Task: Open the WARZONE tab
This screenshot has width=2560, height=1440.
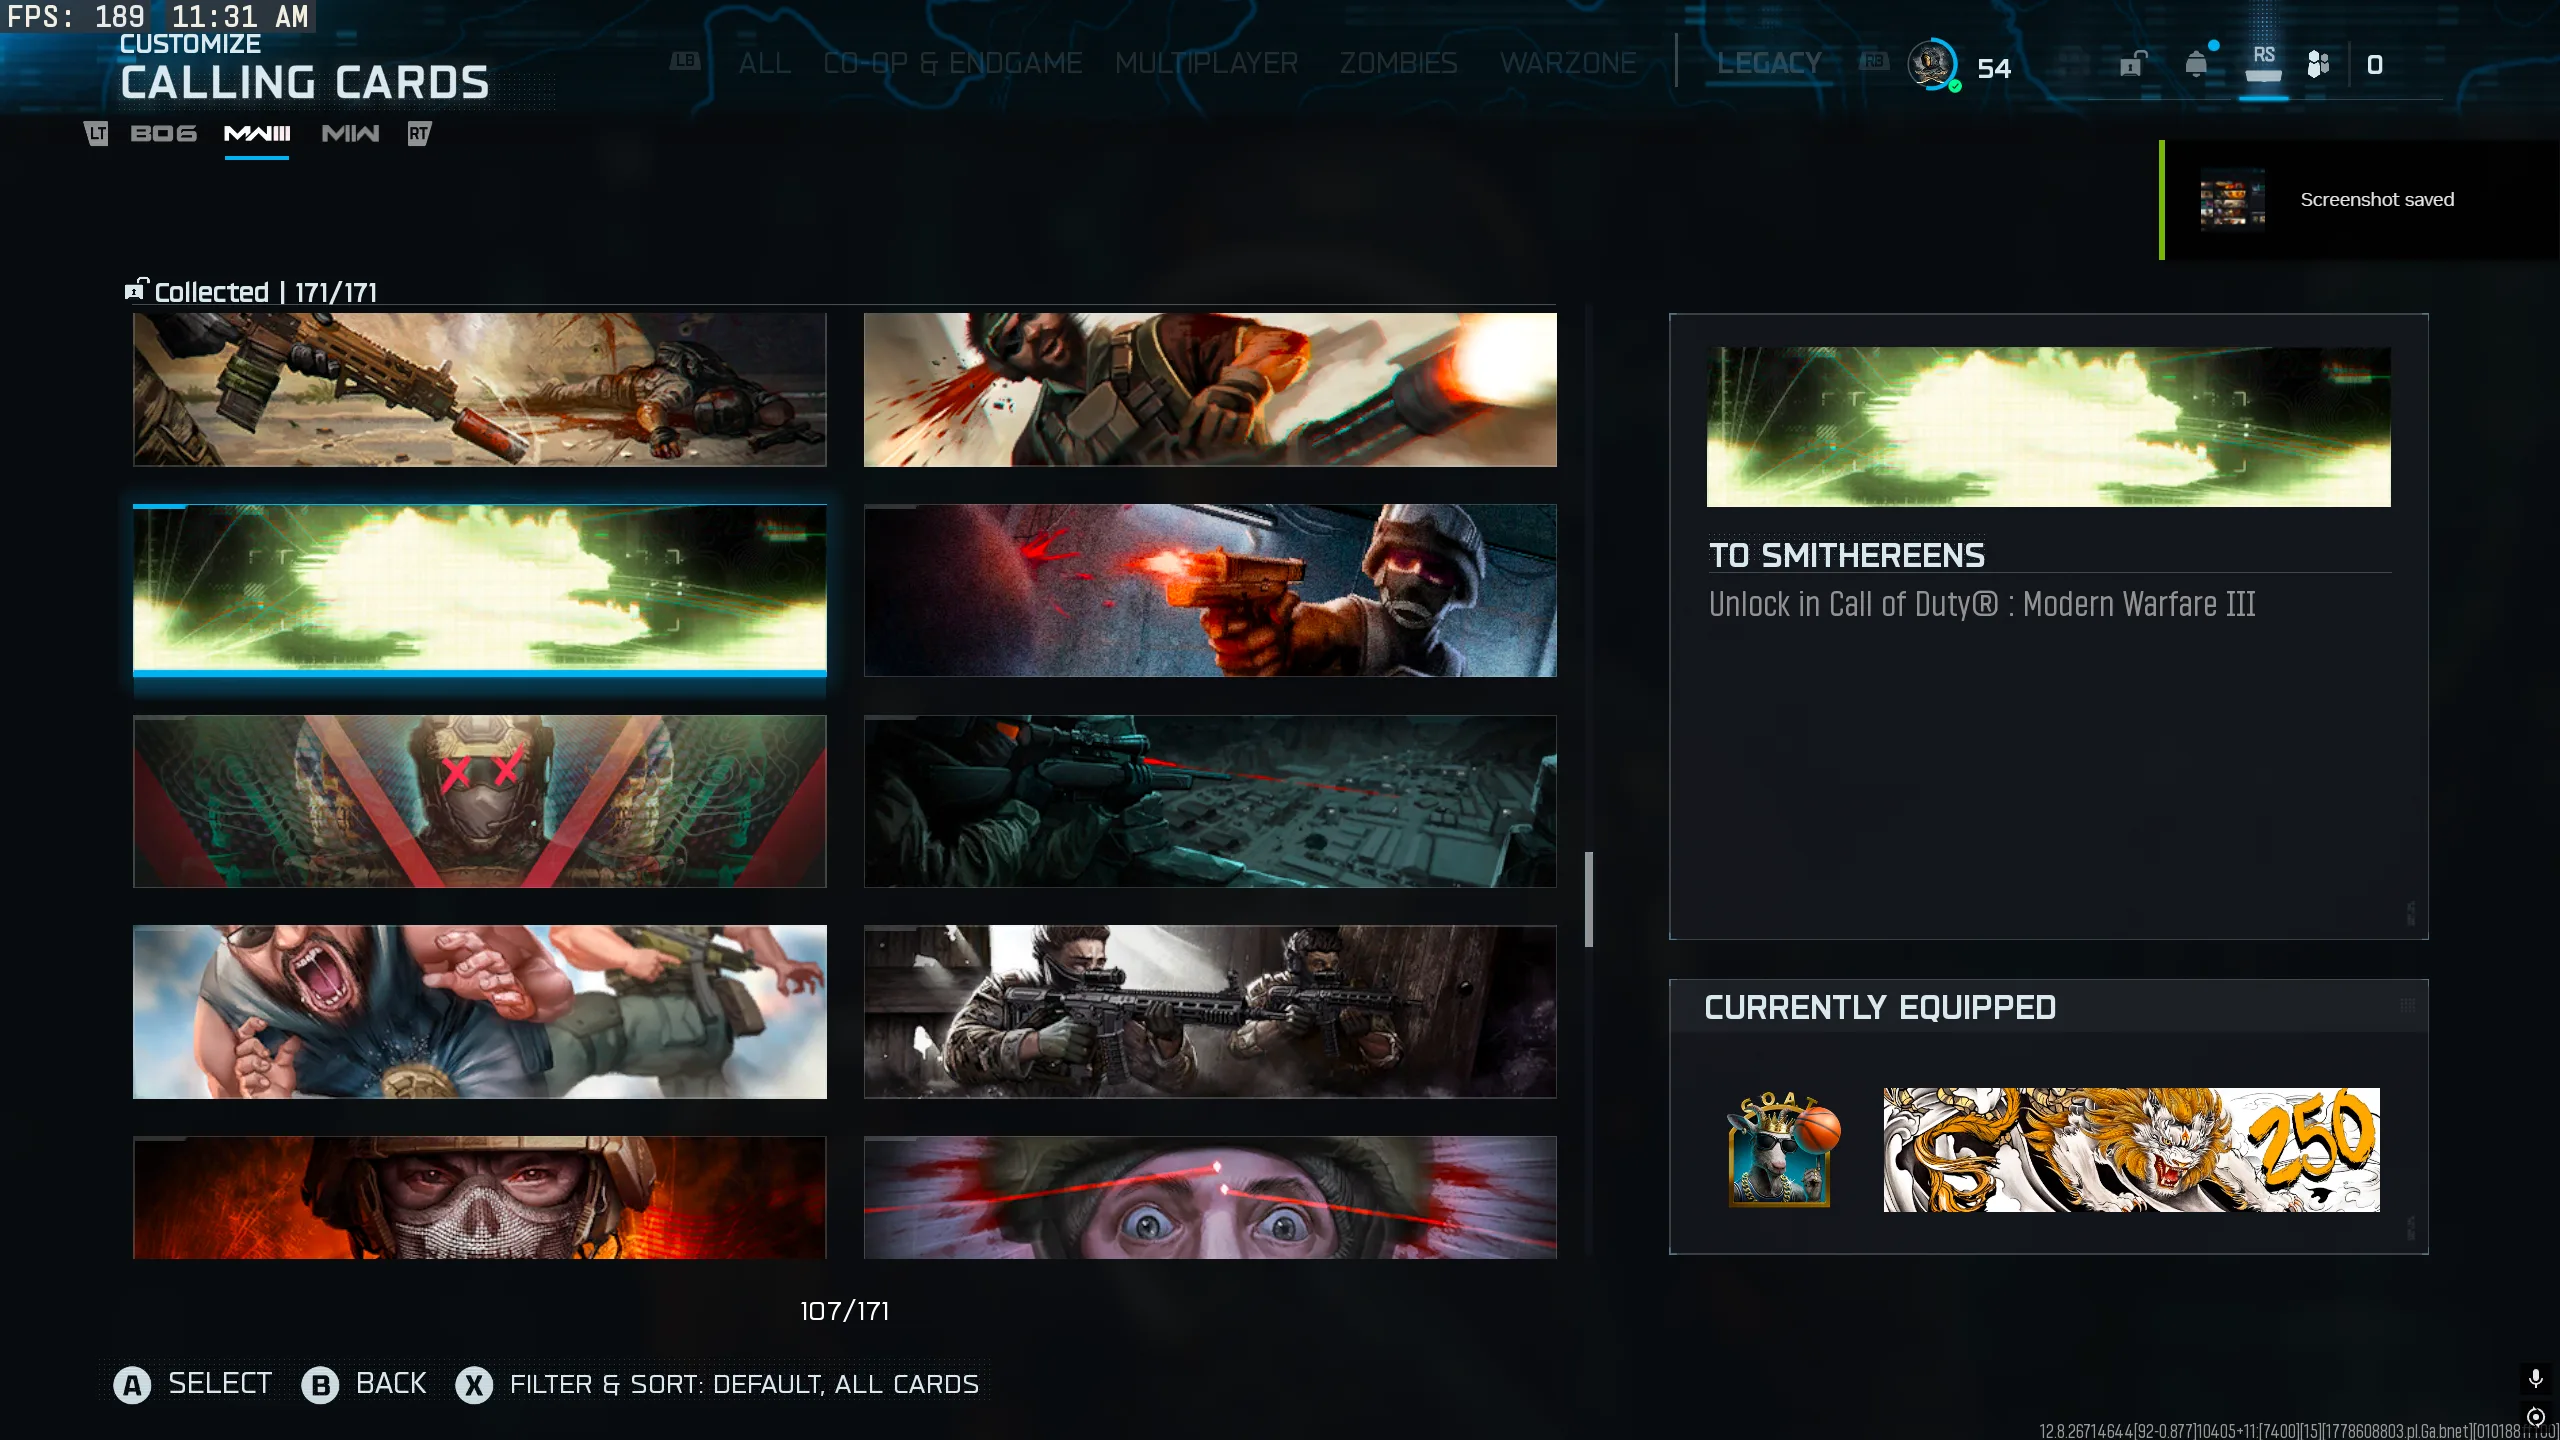Action: click(1568, 63)
